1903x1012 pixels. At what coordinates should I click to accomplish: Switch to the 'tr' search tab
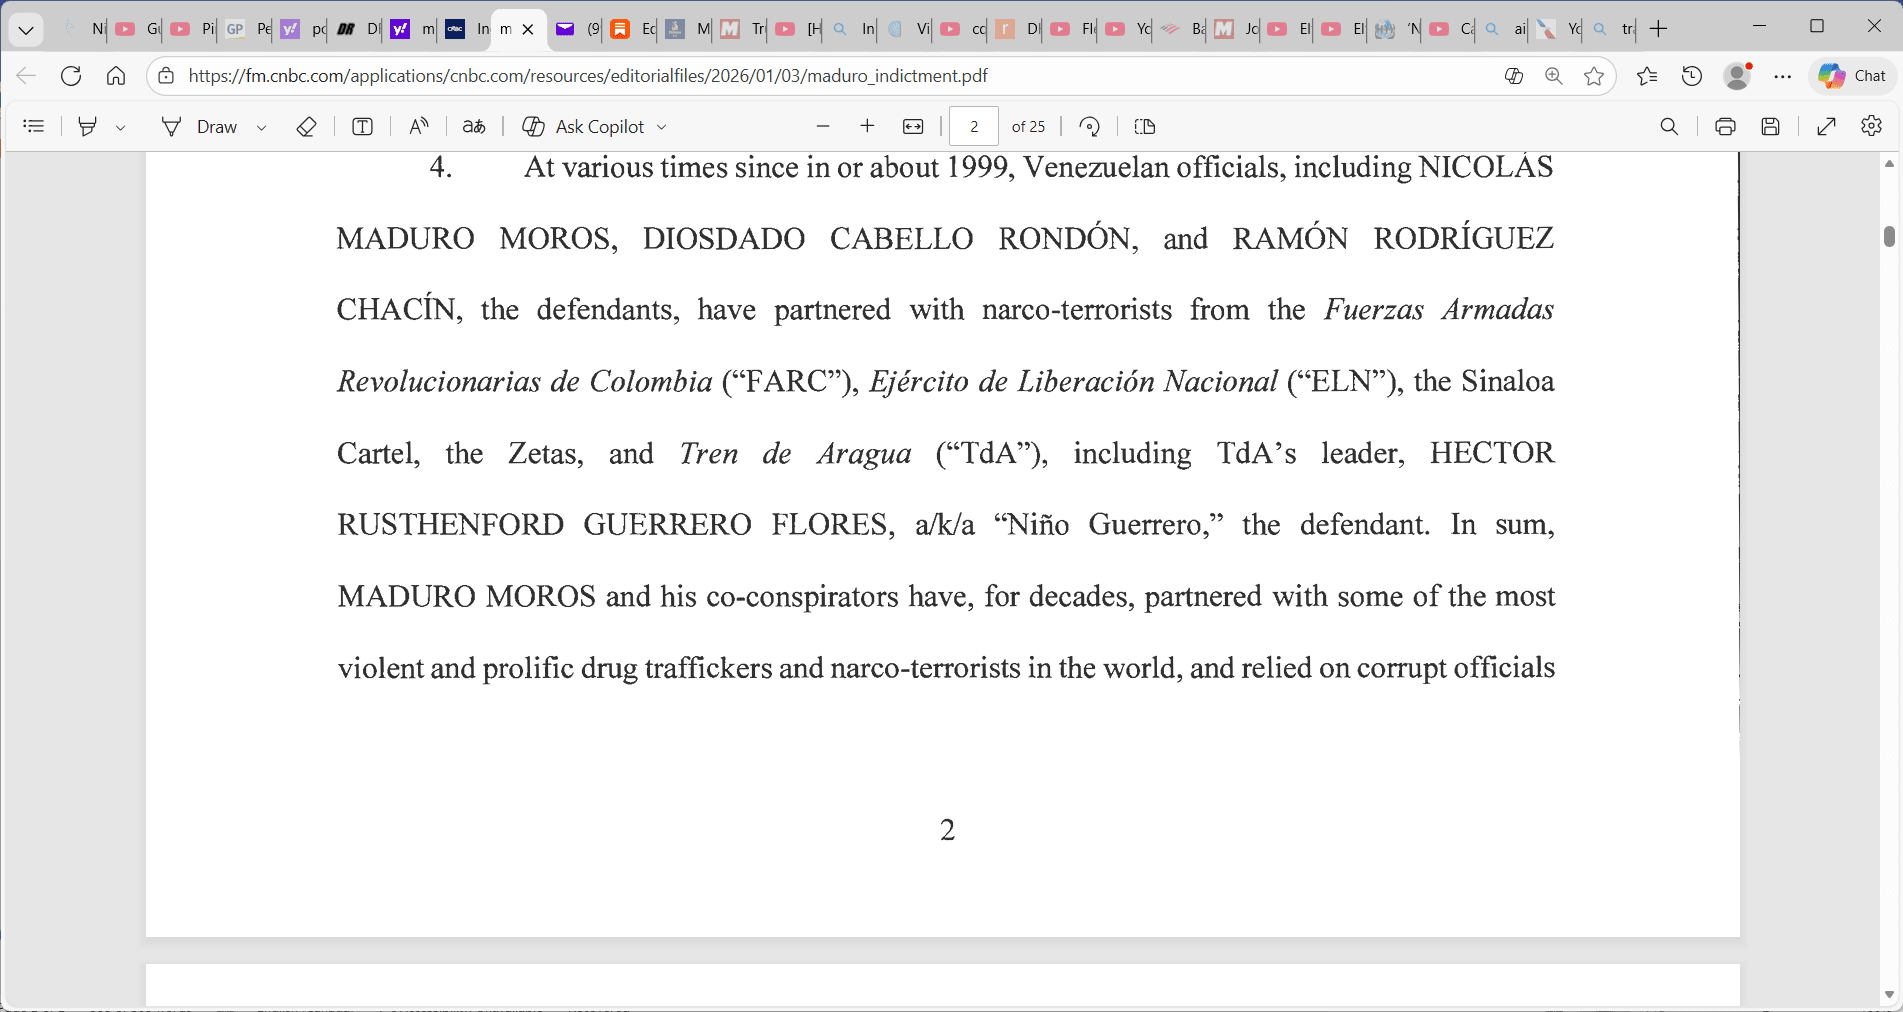point(1612,29)
